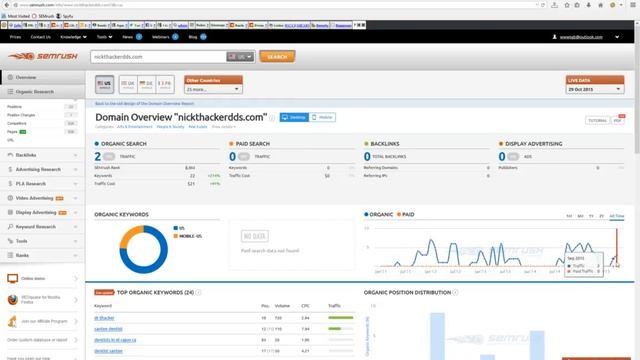Open the top Tools menu dropdown
Image resolution: width=640 pixels, height=360 pixels.
[x=104, y=37]
